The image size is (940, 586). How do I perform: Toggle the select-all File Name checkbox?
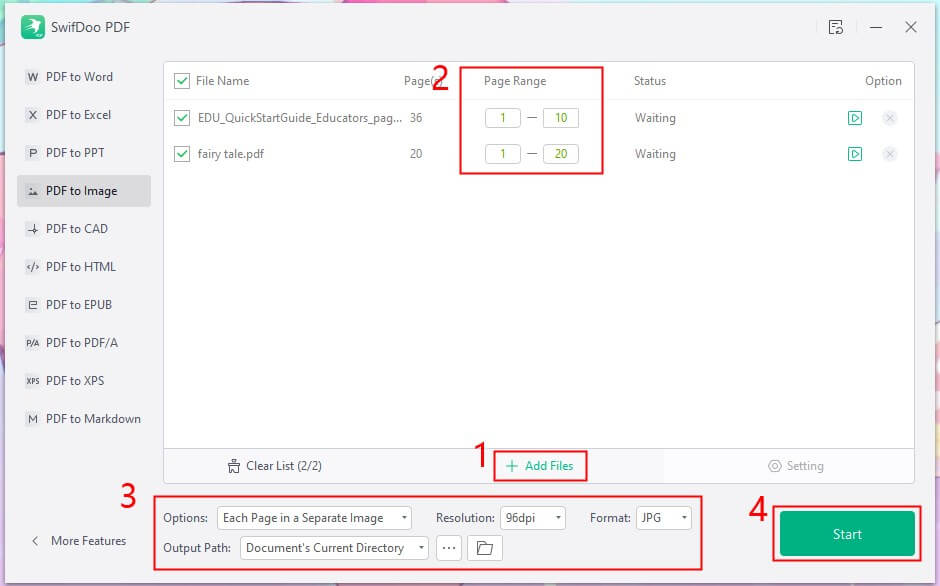pos(182,81)
